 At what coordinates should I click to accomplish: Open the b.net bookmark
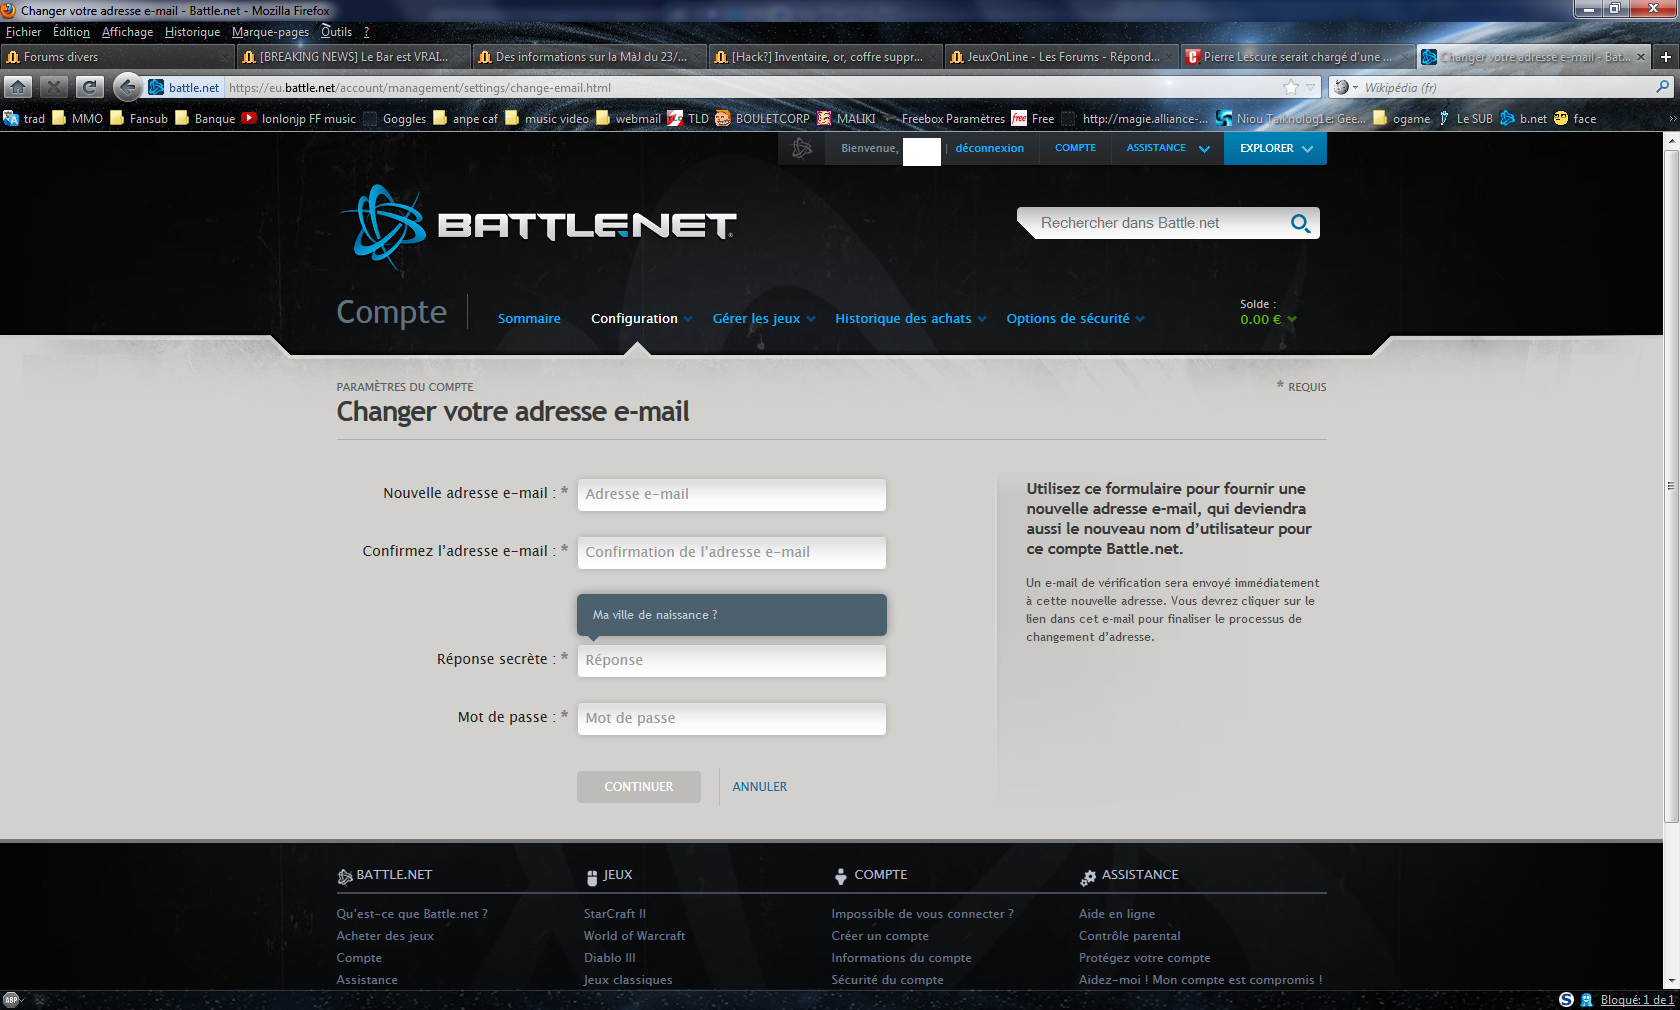click(1523, 118)
